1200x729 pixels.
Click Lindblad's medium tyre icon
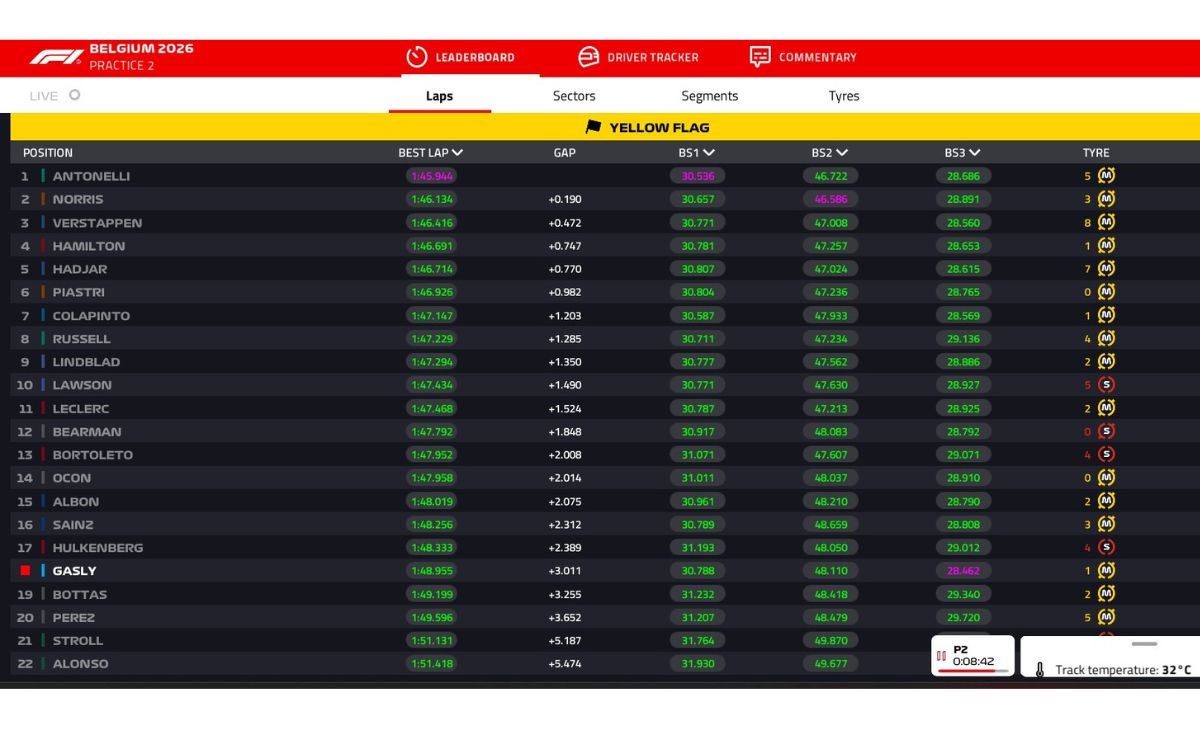coord(1106,362)
